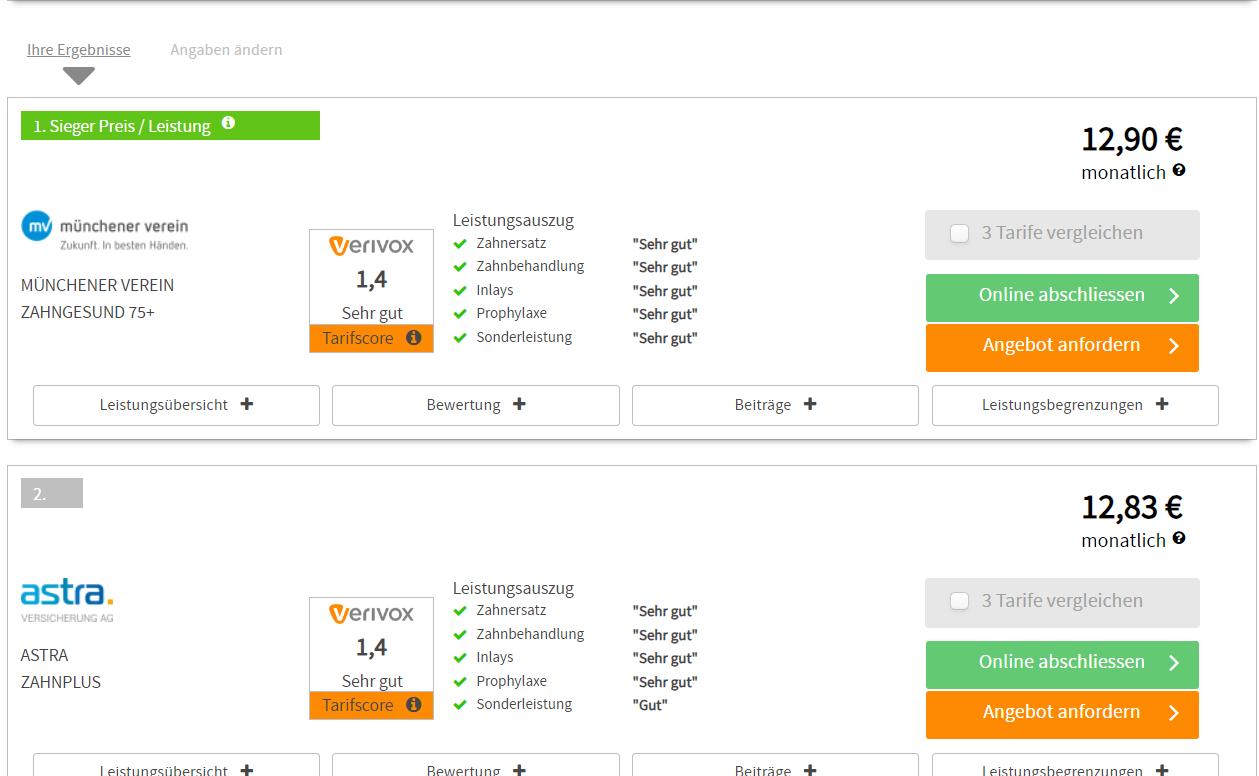Select the Ihre Ergebnisse tab
1259x776 pixels.
(78, 50)
